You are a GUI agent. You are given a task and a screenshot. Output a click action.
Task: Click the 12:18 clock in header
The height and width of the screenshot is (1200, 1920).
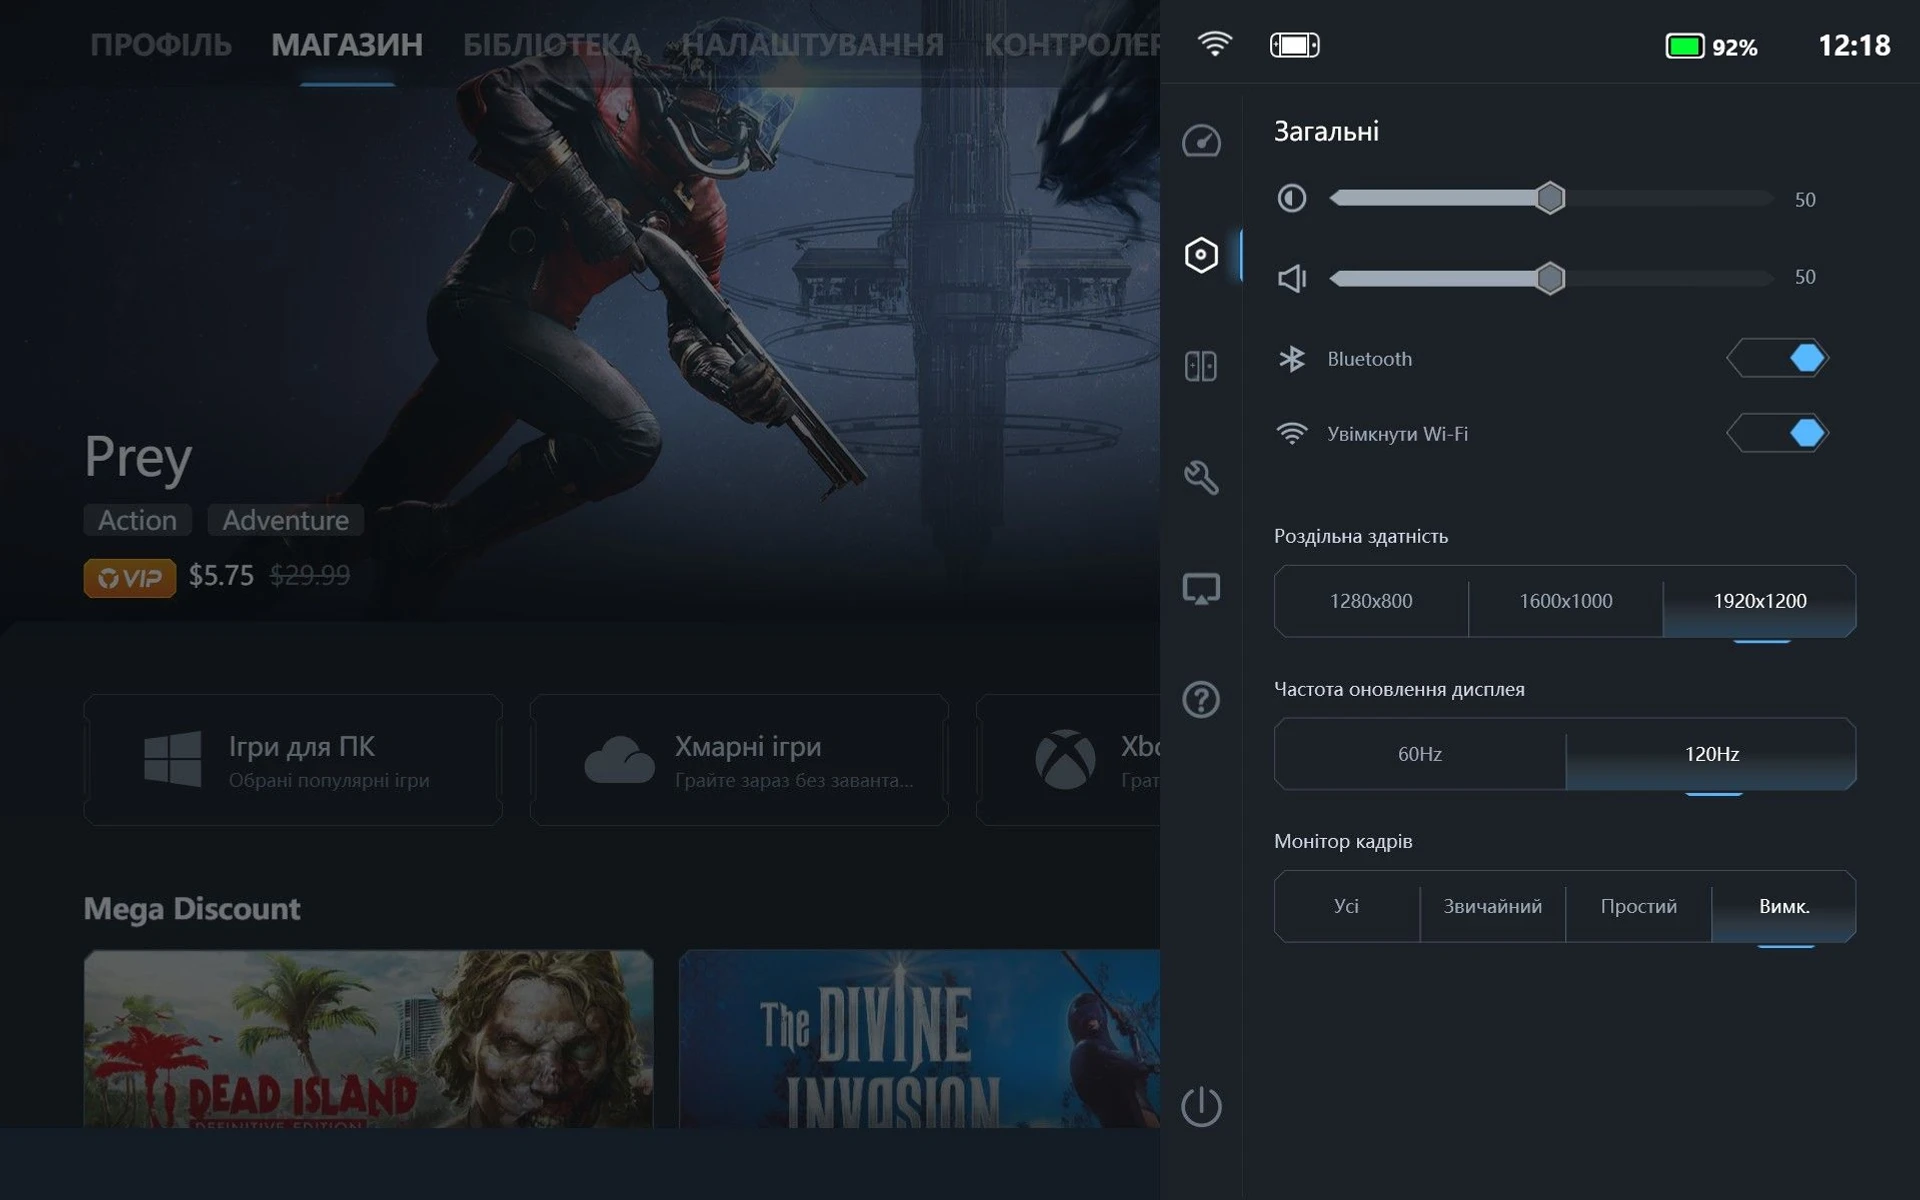point(1854,46)
